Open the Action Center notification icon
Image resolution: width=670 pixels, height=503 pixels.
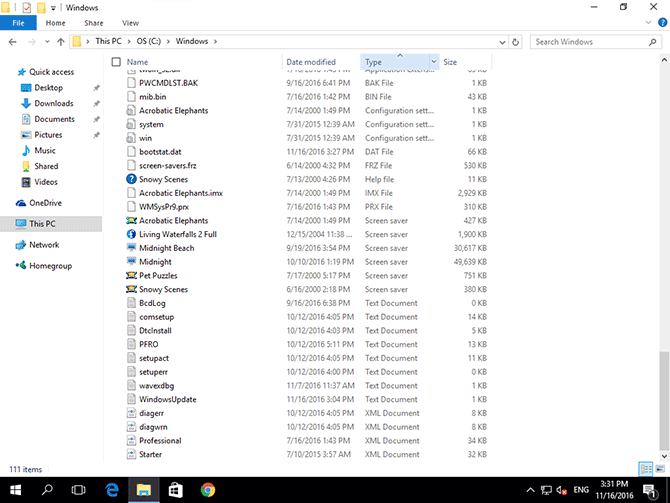pyautogui.click(x=651, y=491)
